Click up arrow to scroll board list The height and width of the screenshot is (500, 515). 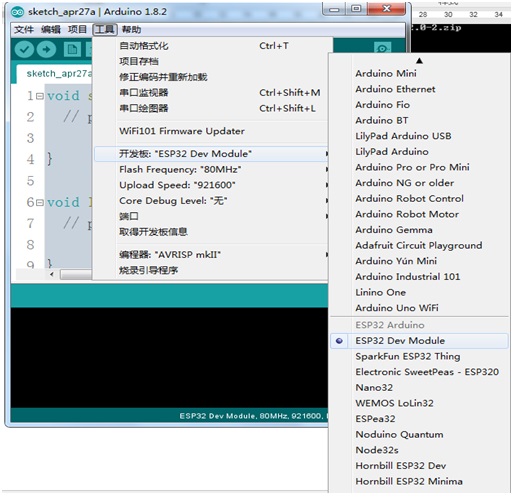[x=419, y=61]
